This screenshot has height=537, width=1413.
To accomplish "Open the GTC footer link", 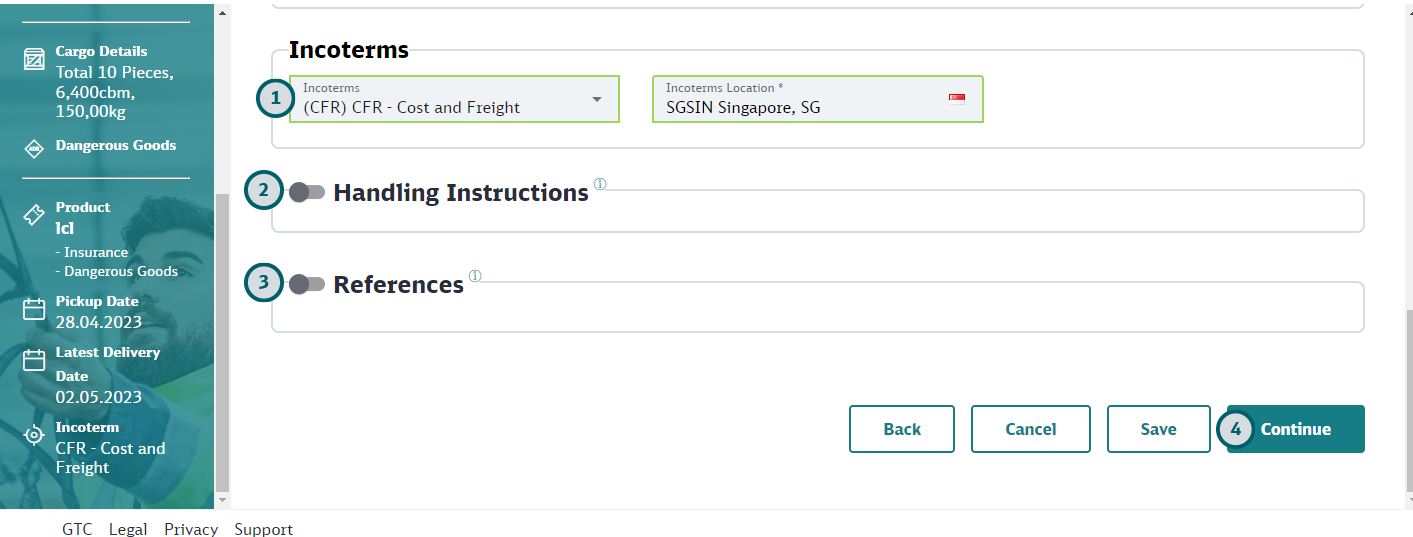I will pyautogui.click(x=77, y=529).
